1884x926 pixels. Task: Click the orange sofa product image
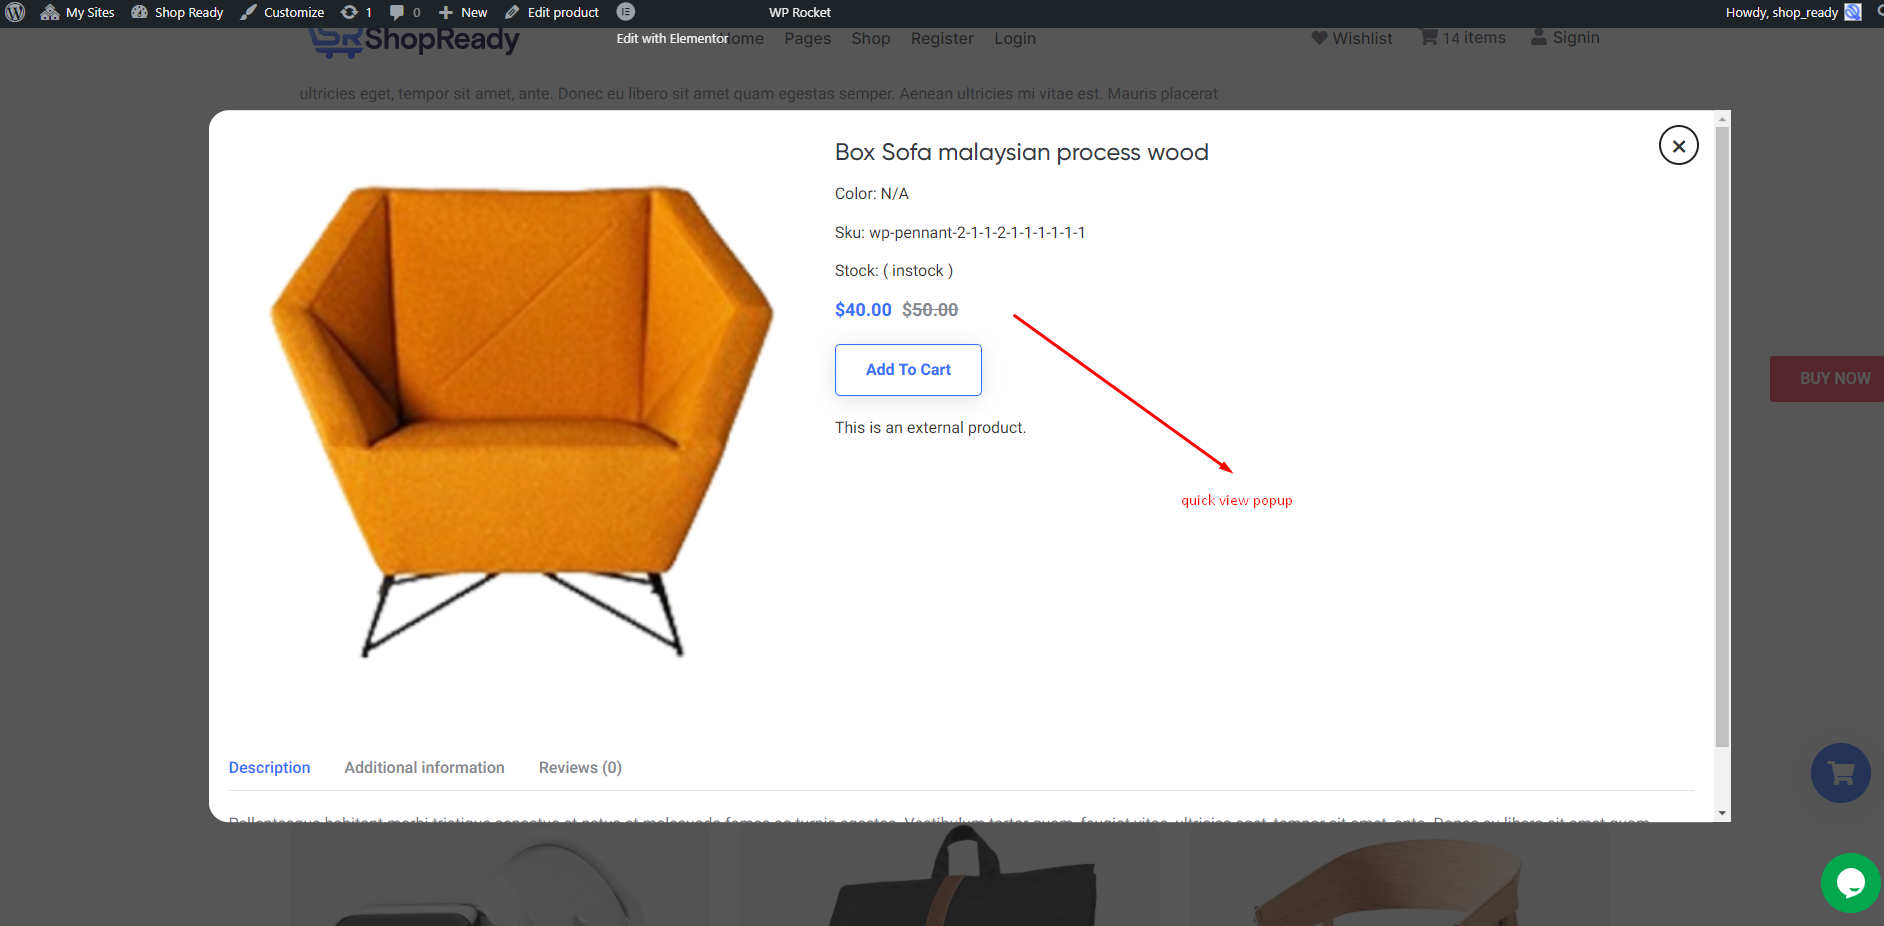(x=520, y=420)
